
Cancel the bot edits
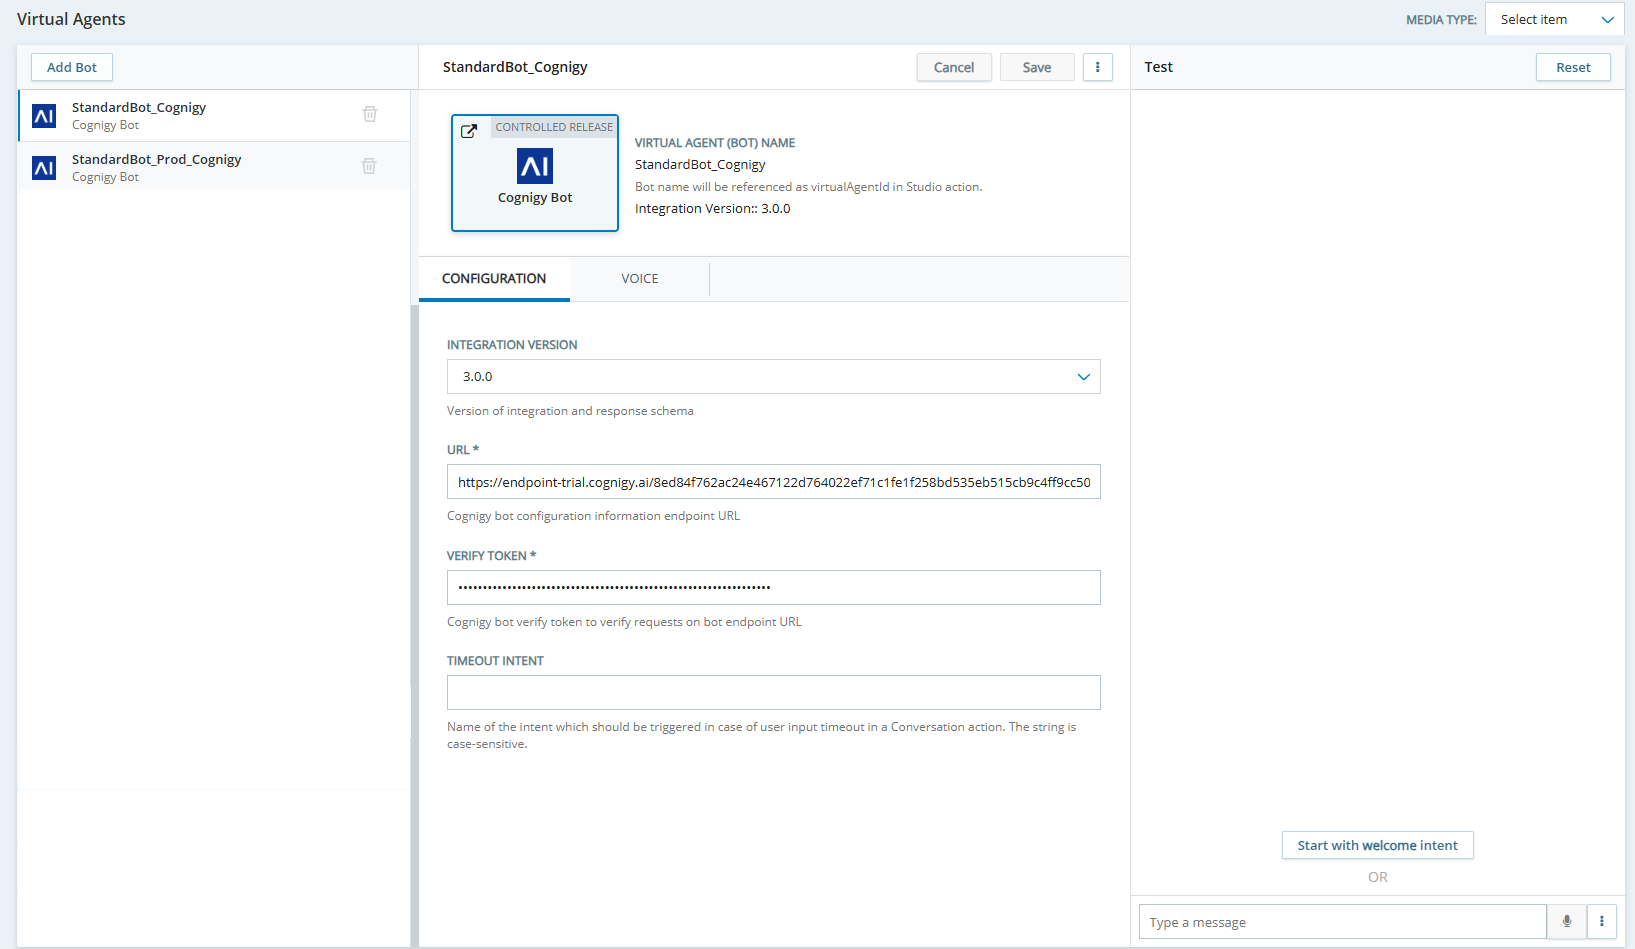coord(953,67)
